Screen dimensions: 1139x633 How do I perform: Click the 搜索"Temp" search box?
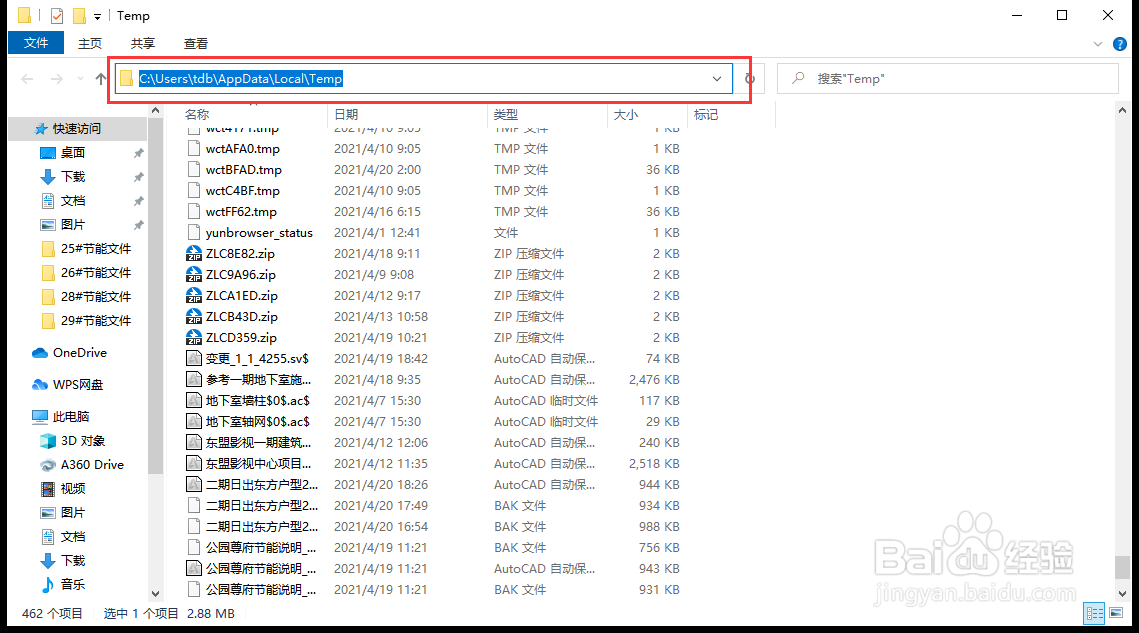[x=948, y=78]
